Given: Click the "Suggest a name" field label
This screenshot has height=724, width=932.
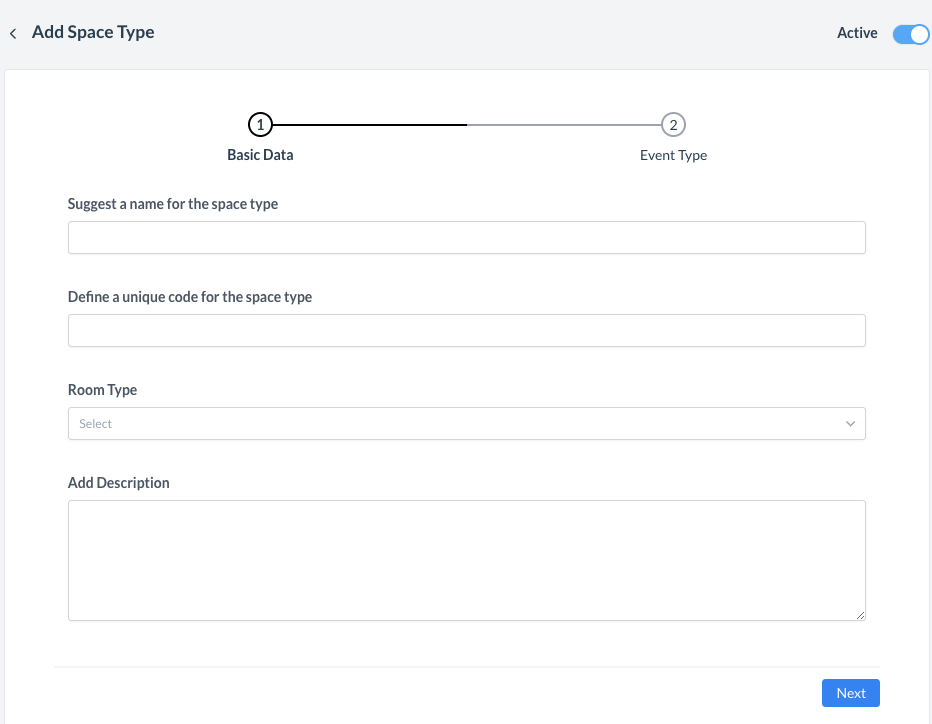Looking at the screenshot, I should click(x=173, y=204).
